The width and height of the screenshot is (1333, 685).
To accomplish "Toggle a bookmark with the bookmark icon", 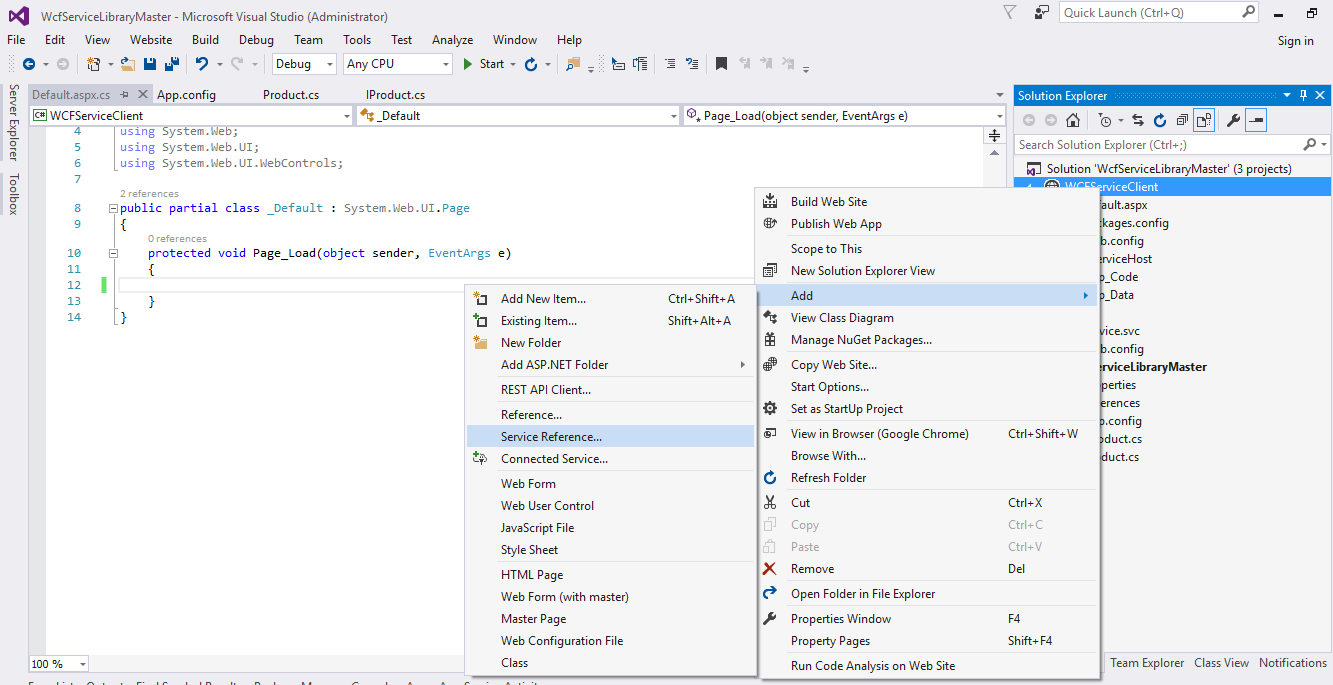I will [721, 64].
